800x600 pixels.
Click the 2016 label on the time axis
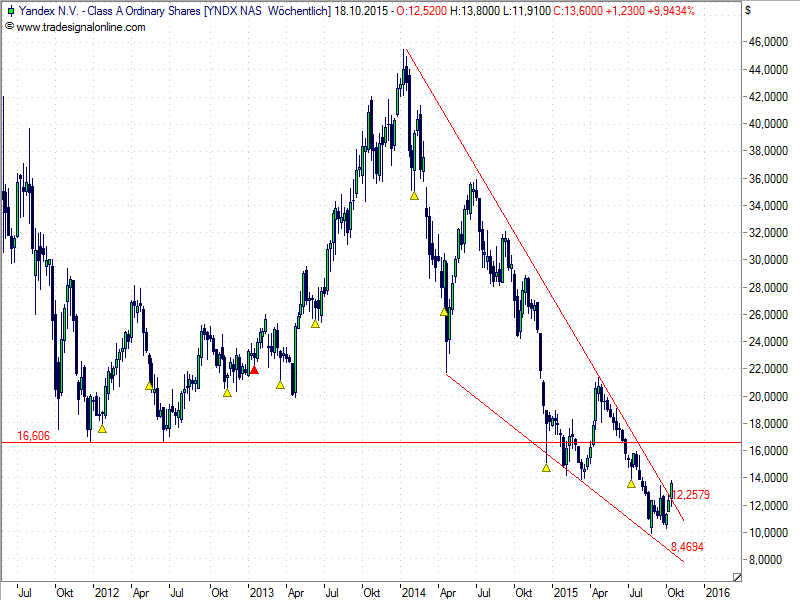point(717,592)
